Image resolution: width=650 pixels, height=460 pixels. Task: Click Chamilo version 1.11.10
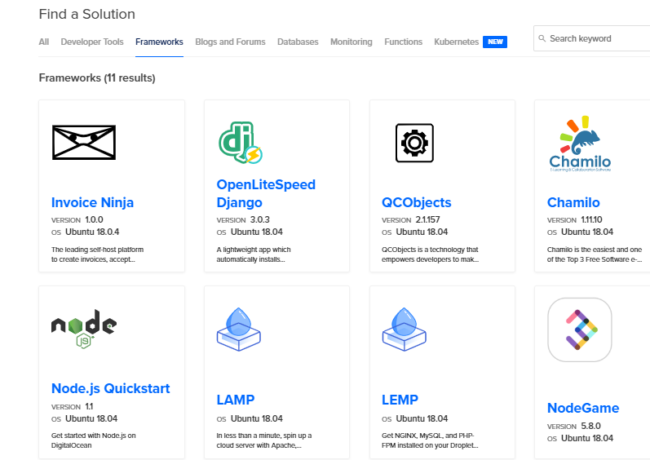click(575, 220)
